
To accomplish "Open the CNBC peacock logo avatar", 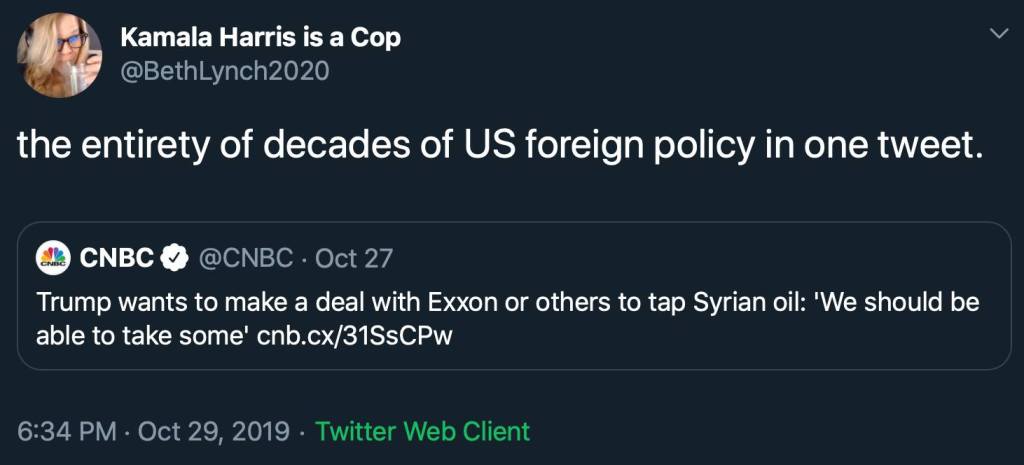I will click(51, 259).
